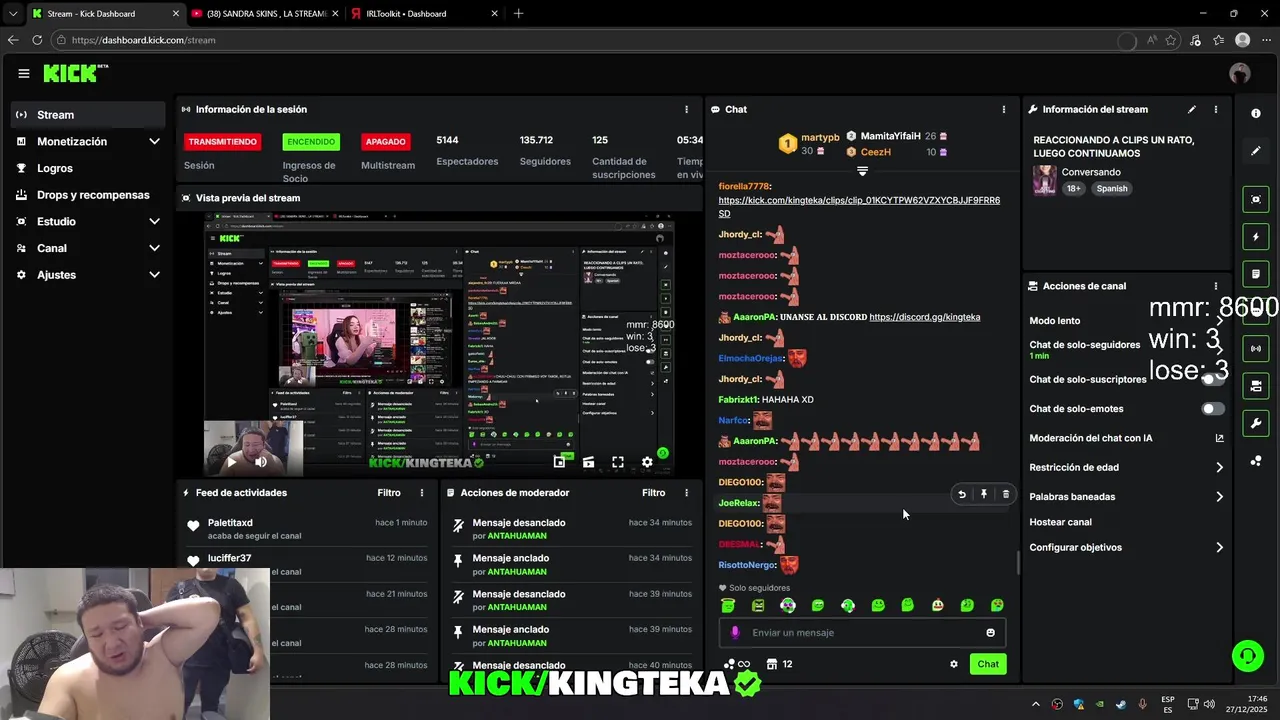Pin the hovered JoeRelax chat message
Screen dimensions: 1280x720
[x=984, y=494]
